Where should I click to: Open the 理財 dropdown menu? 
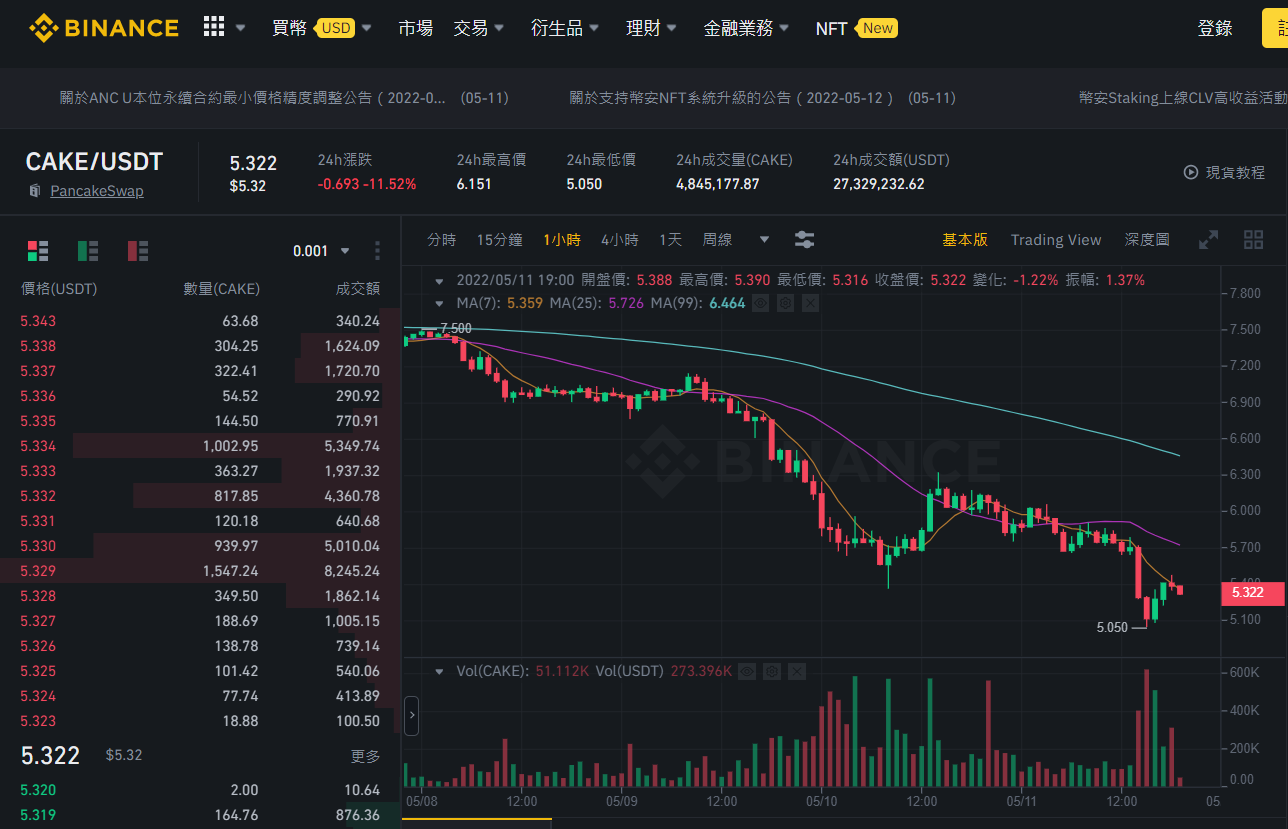click(x=652, y=28)
